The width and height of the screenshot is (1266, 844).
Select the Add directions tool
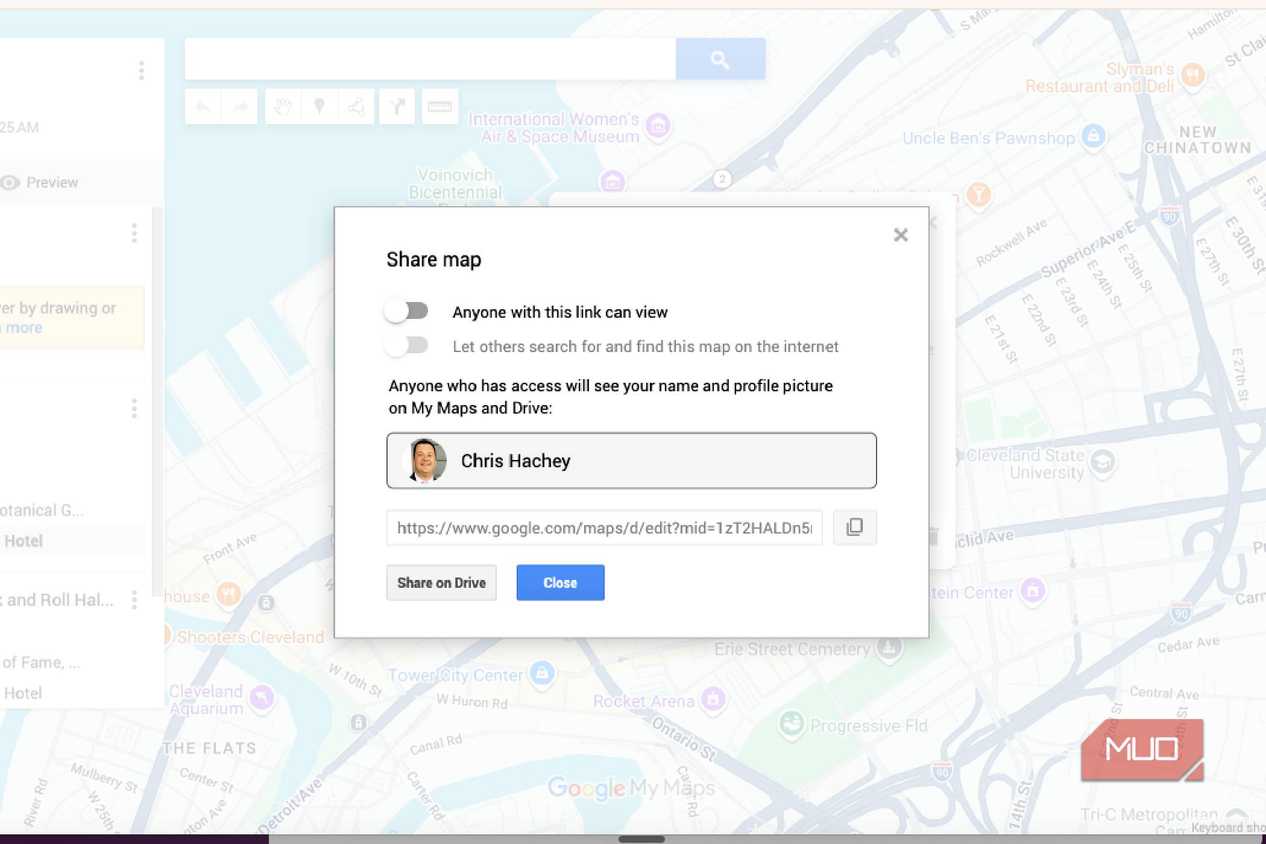[x=397, y=107]
